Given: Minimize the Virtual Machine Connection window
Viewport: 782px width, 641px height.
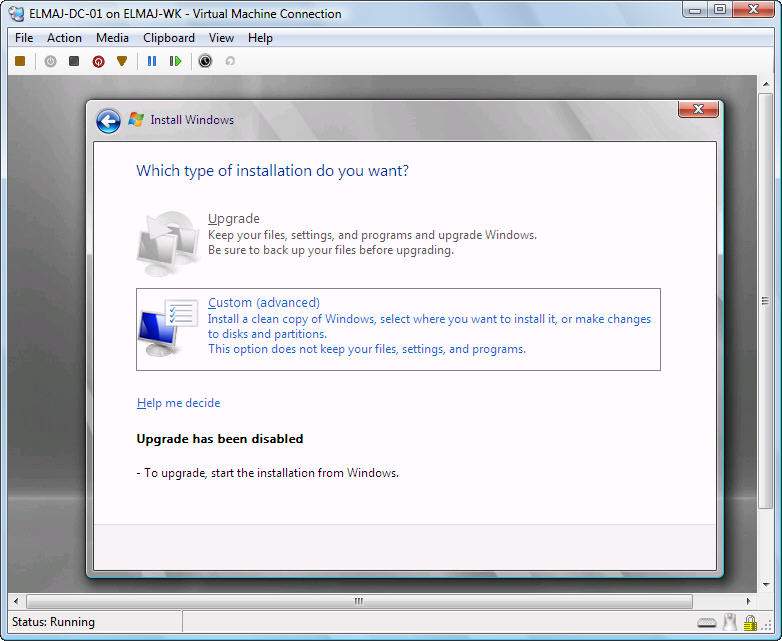Looking at the screenshot, I should pyautogui.click(x=695, y=9).
